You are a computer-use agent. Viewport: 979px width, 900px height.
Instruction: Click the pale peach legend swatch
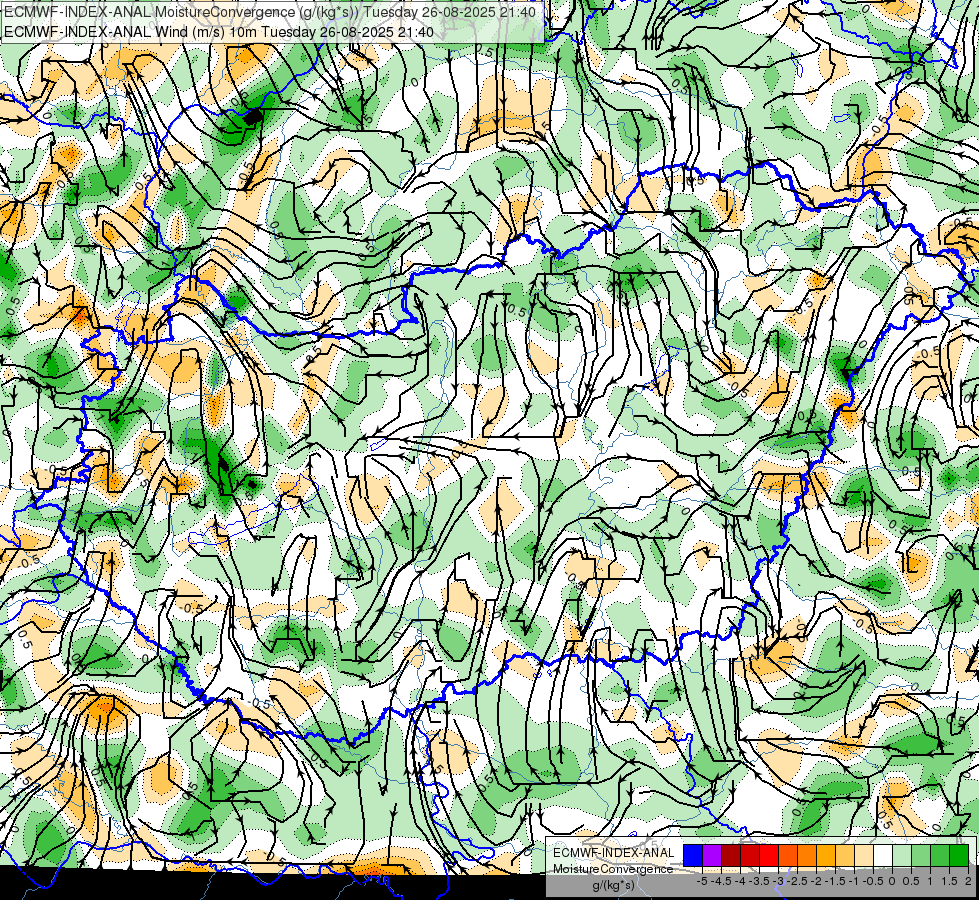864,856
